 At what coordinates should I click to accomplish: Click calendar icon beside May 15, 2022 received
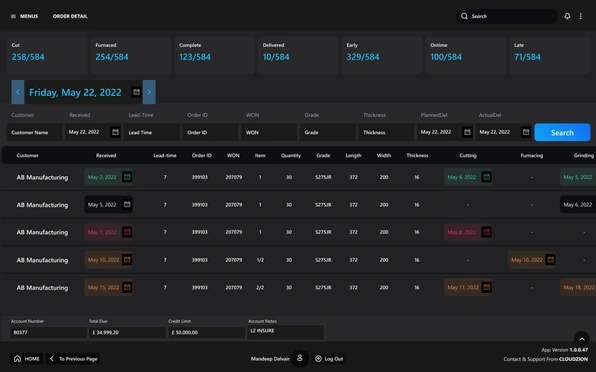127,287
